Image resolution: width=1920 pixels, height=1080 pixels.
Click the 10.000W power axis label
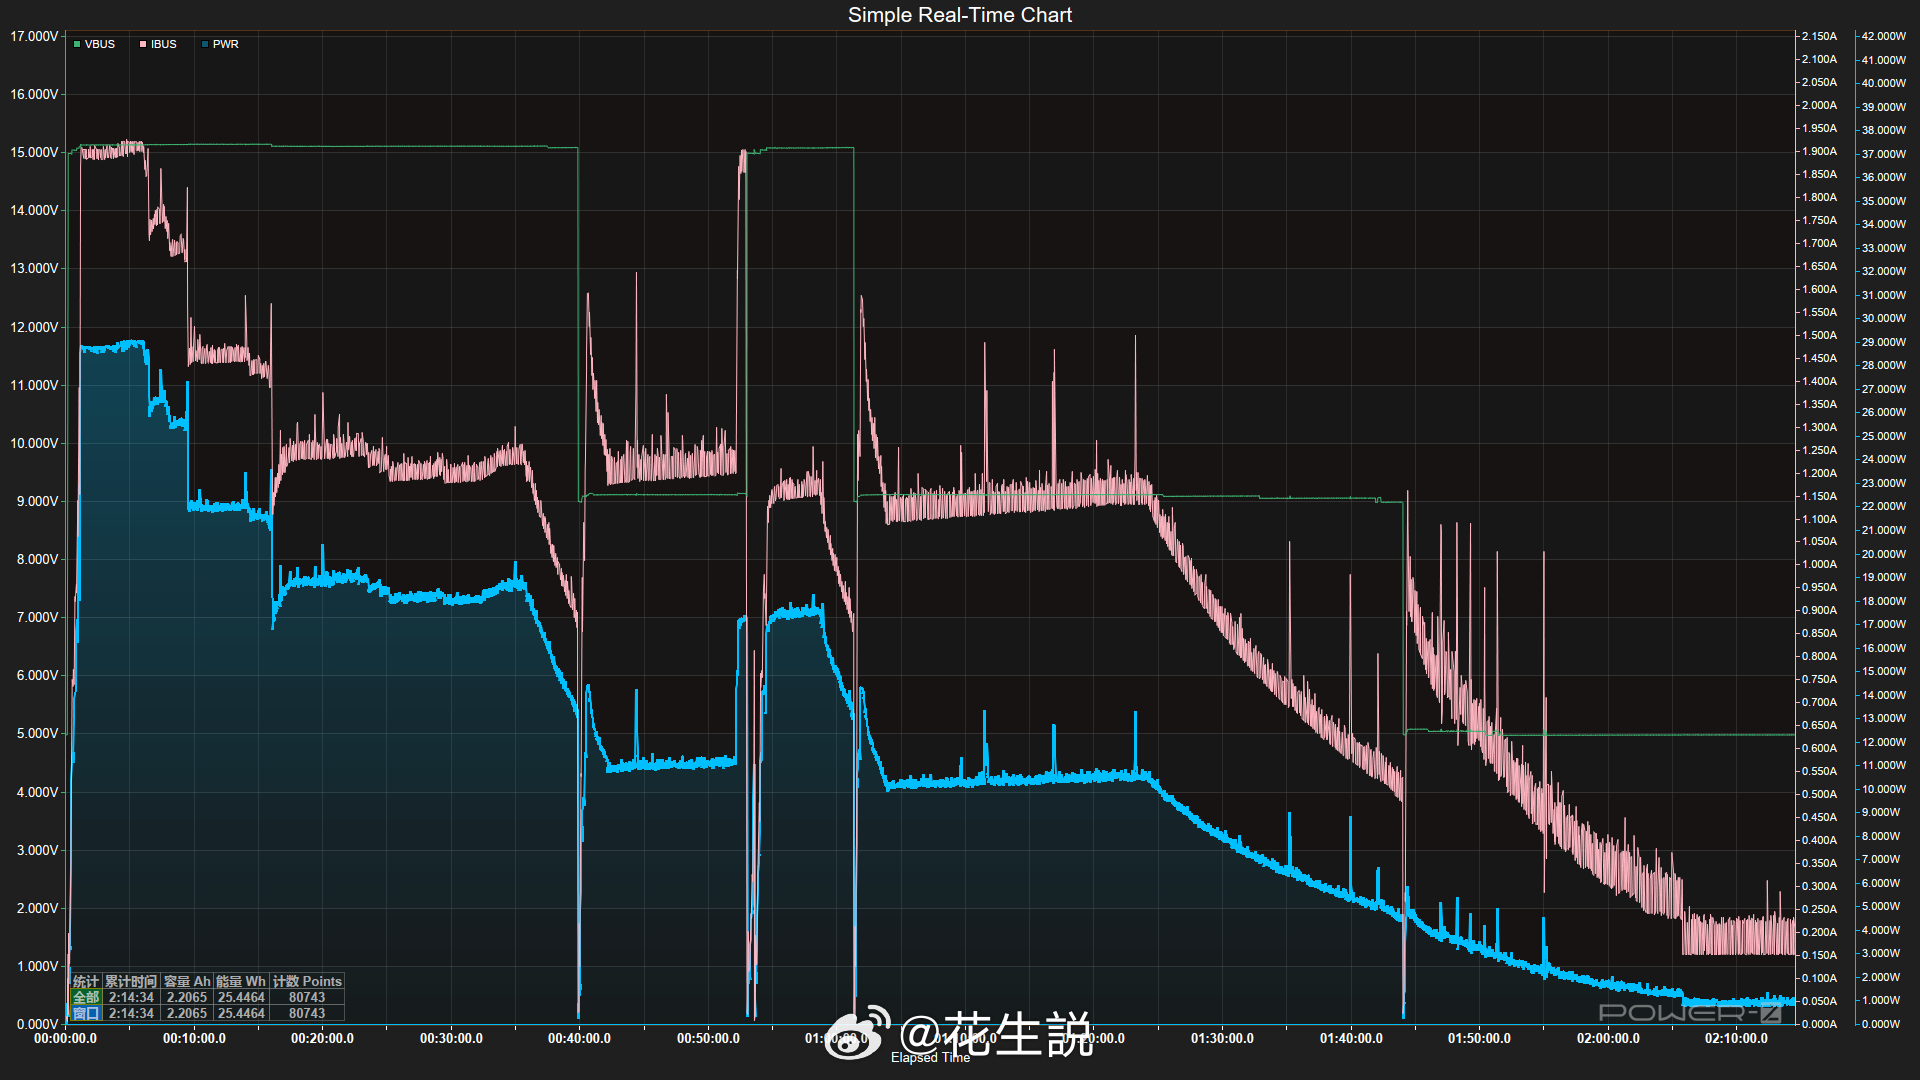pos(1883,789)
